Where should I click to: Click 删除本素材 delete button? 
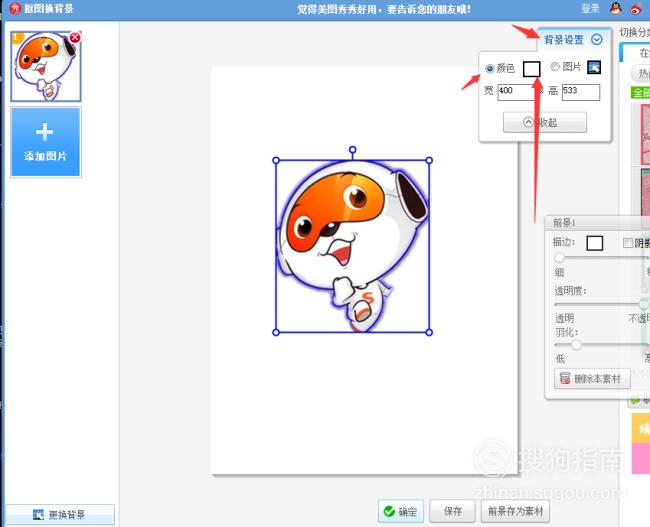592,379
